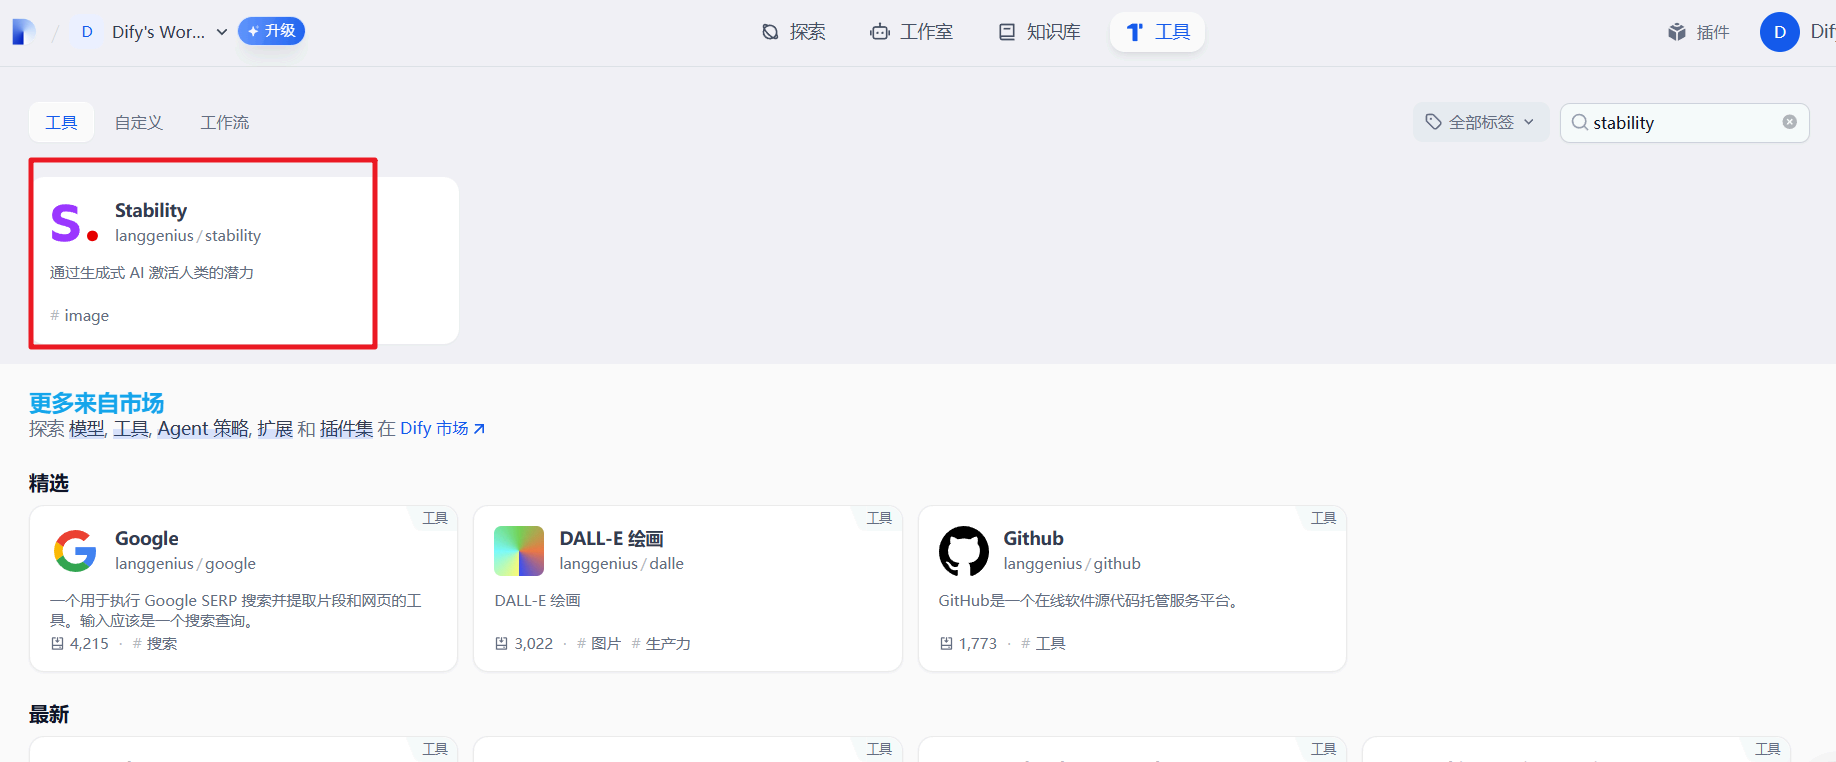Open the Dify 市场 link
Viewport: 1836px width, 762px height.
pos(443,428)
